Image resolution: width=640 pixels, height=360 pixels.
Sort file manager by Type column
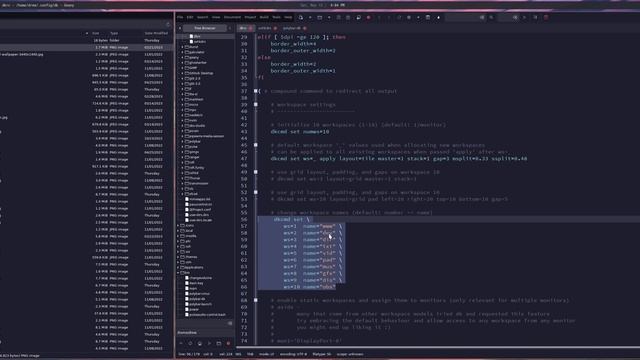[114, 33]
